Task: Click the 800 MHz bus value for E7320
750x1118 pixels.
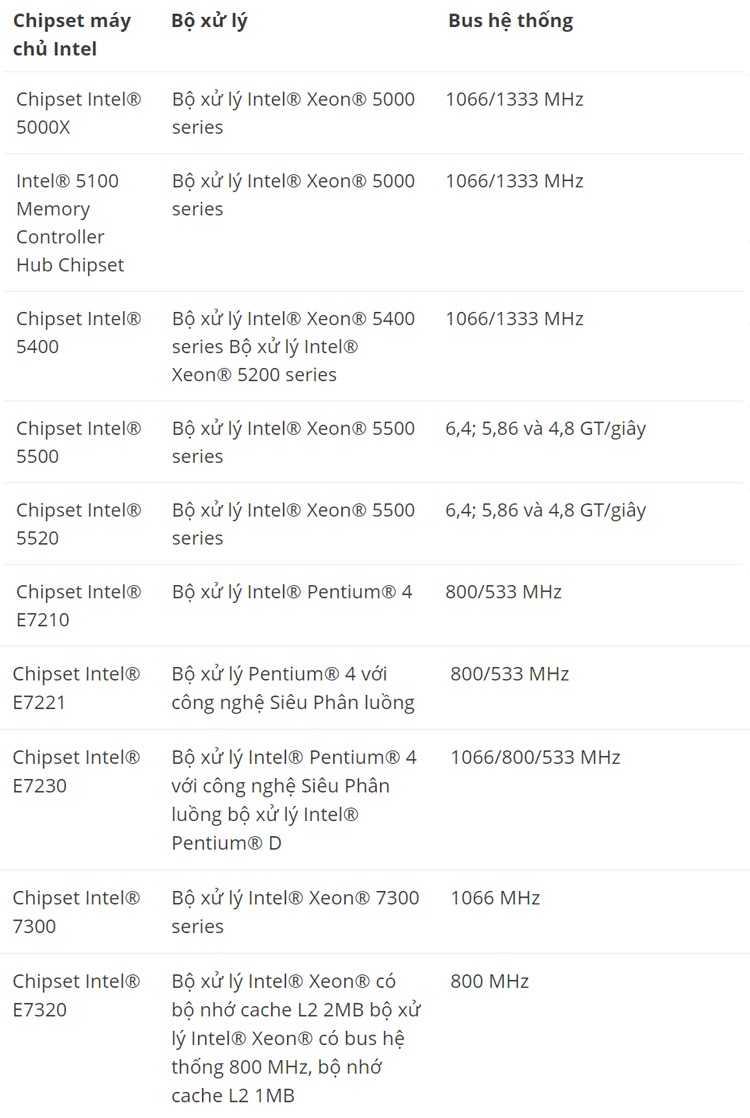Action: click(489, 981)
